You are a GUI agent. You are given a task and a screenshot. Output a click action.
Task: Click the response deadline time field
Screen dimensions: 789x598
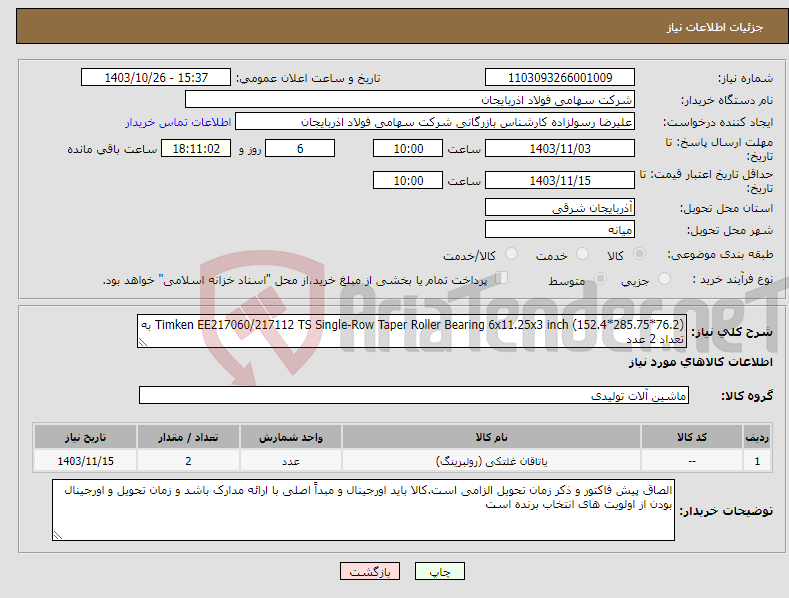point(408,148)
